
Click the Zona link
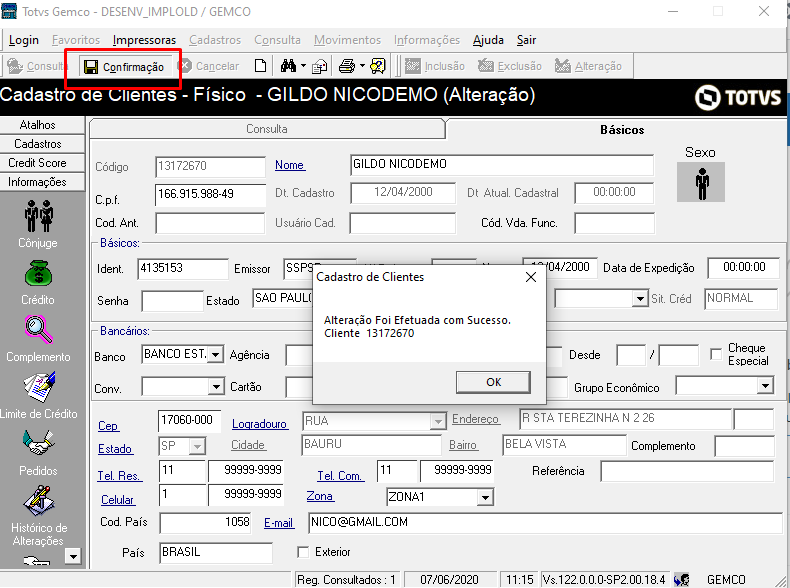[x=320, y=496]
